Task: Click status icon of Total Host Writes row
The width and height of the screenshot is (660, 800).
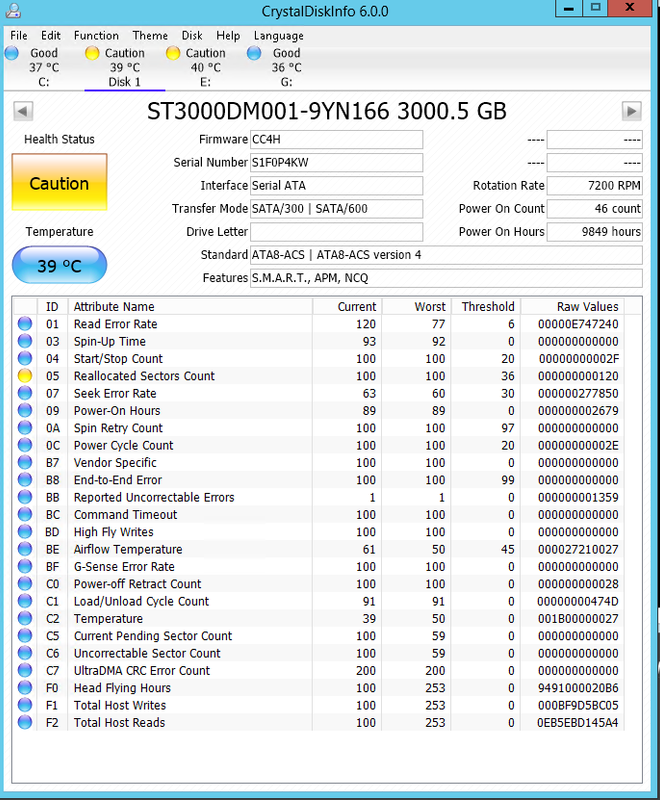Action: (x=24, y=705)
